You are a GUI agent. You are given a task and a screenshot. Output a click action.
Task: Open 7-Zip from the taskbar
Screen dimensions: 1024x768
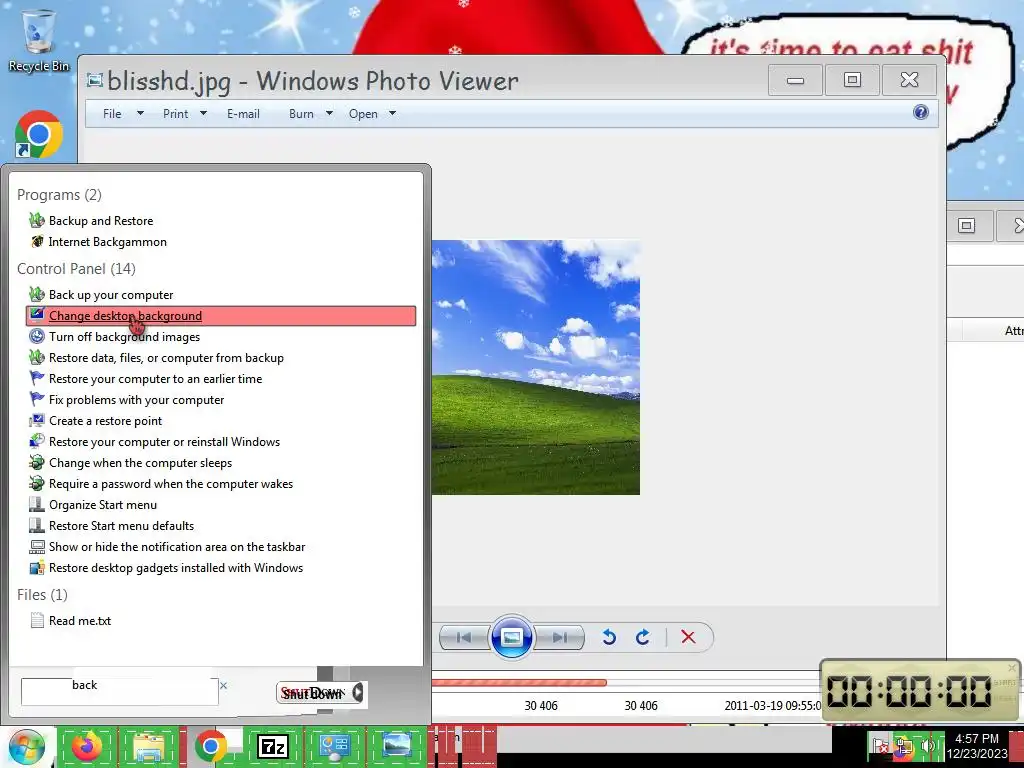click(272, 746)
